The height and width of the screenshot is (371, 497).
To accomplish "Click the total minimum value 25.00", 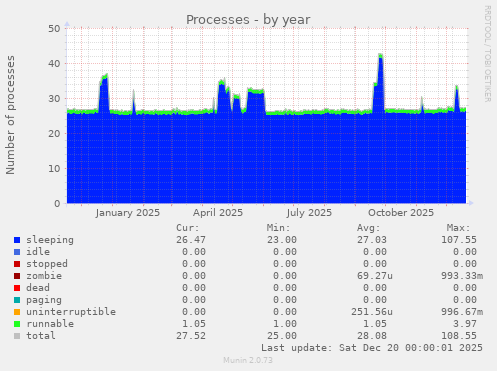I will (282, 336).
